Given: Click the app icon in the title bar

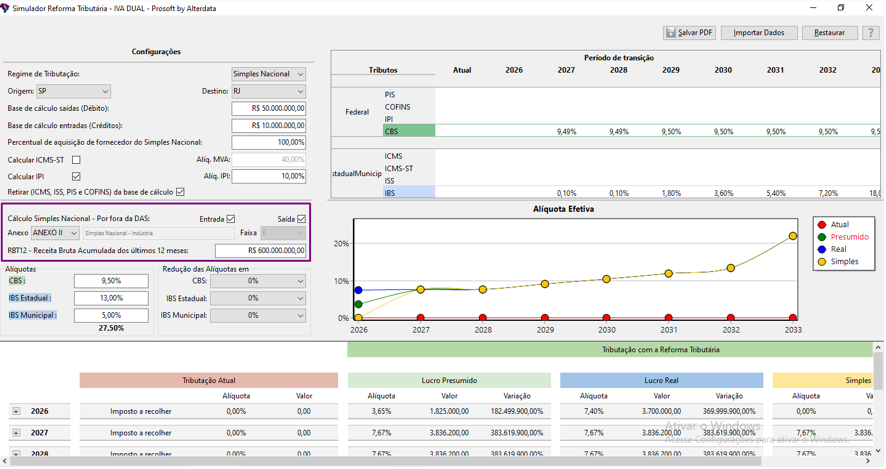Looking at the screenshot, I should click(x=7, y=8).
